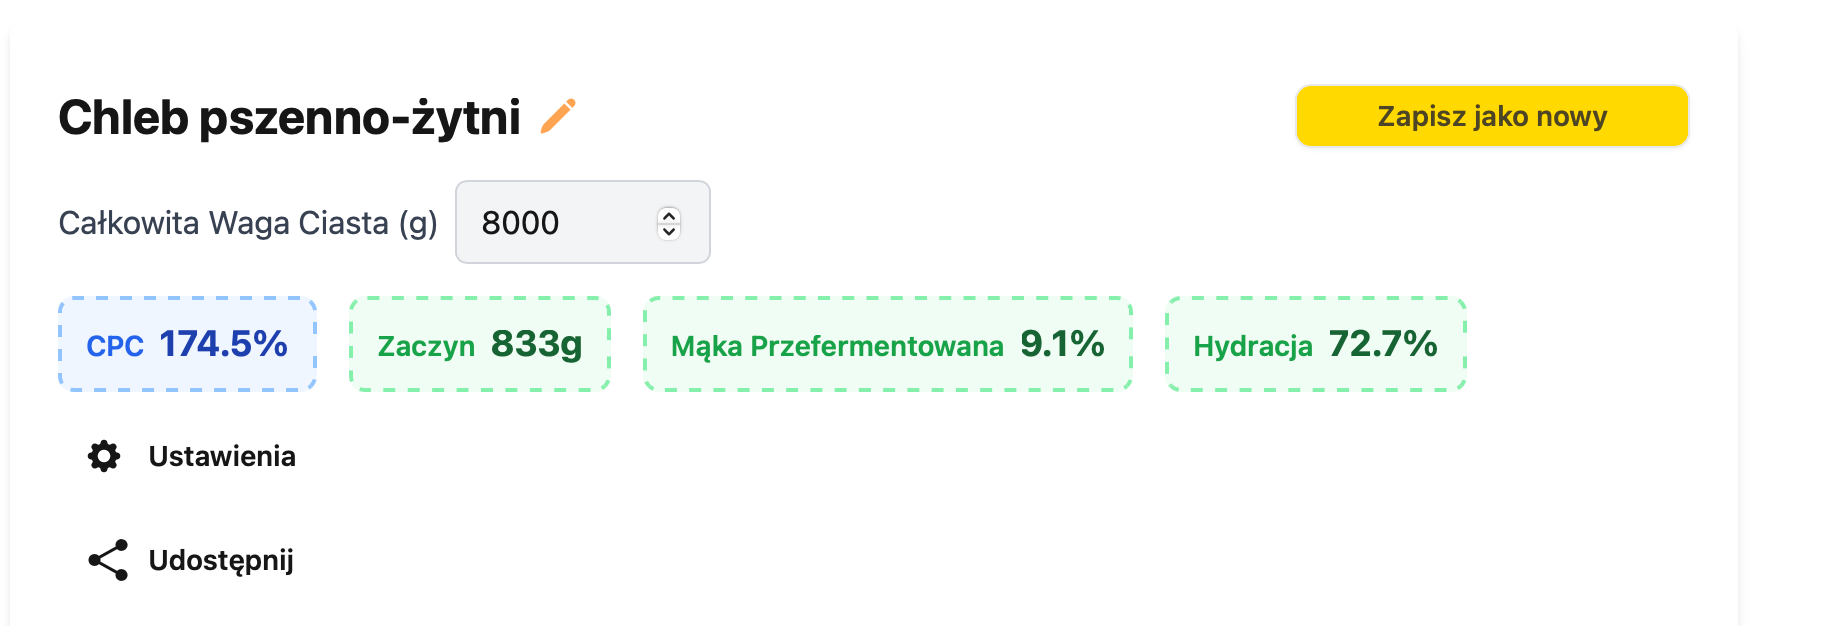
Task: Click the Chleb pszenno-żytni recipe title
Action: click(290, 117)
